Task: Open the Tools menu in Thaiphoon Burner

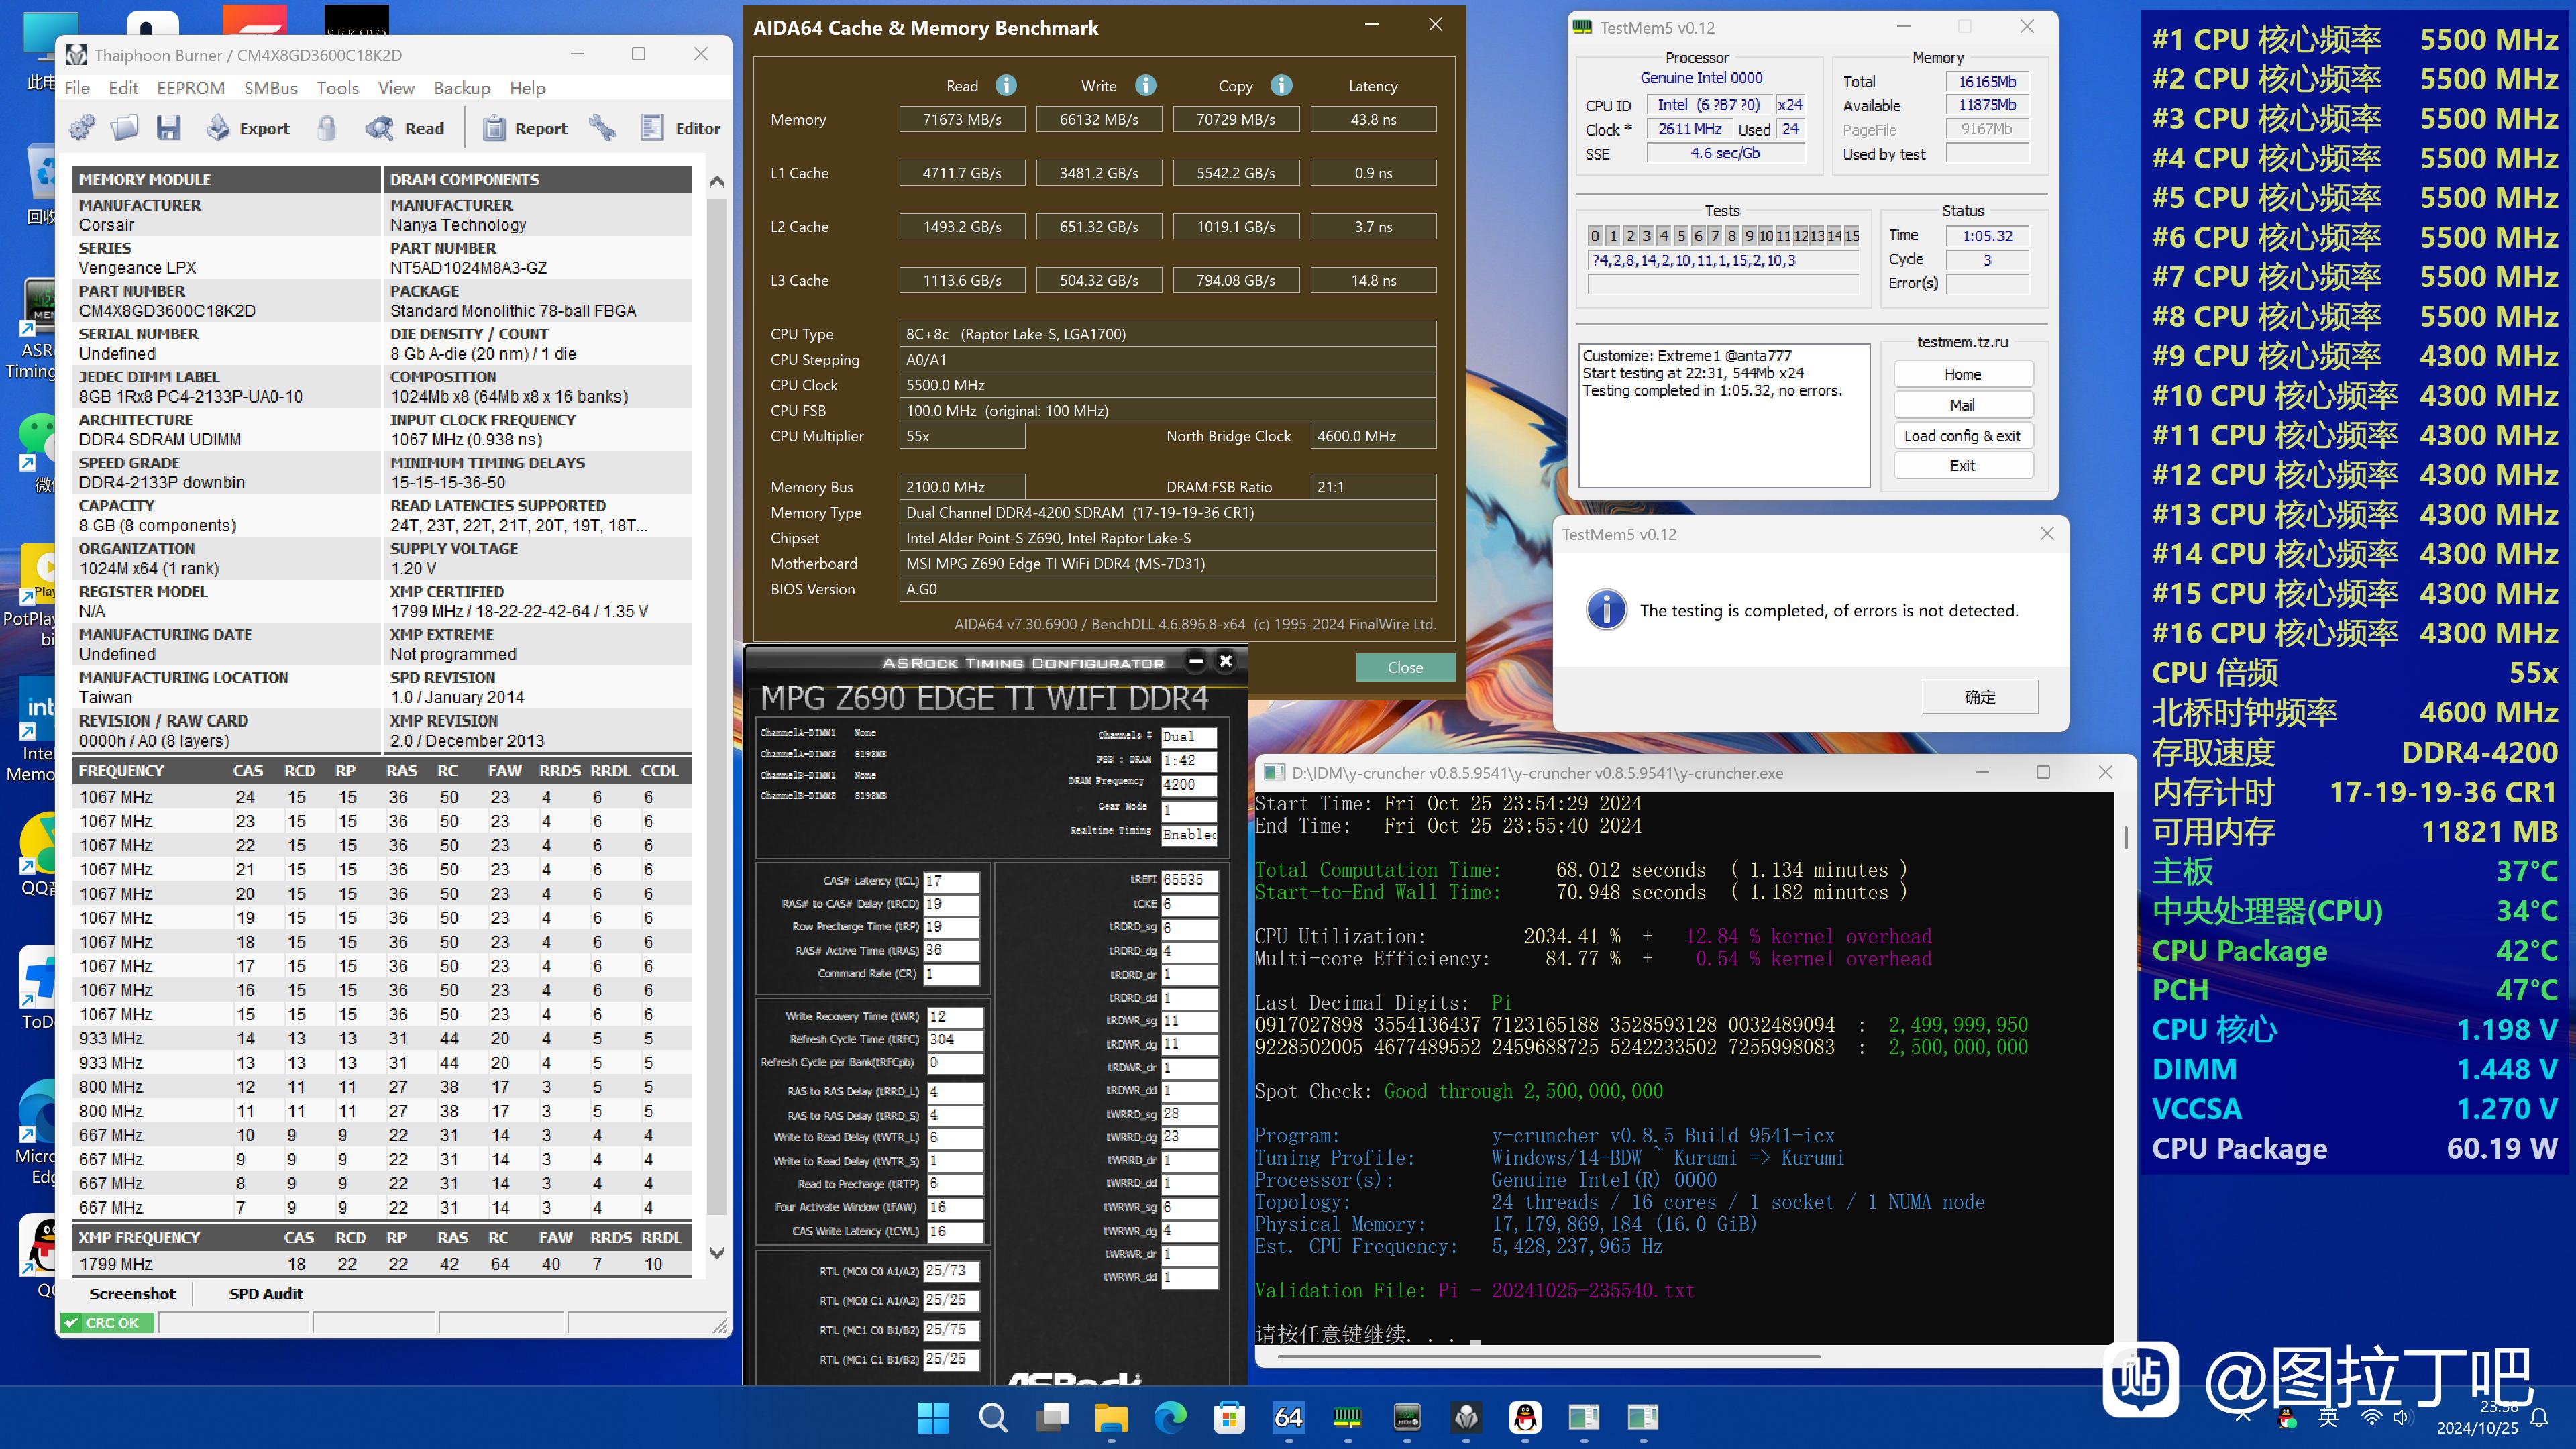Action: [337, 88]
